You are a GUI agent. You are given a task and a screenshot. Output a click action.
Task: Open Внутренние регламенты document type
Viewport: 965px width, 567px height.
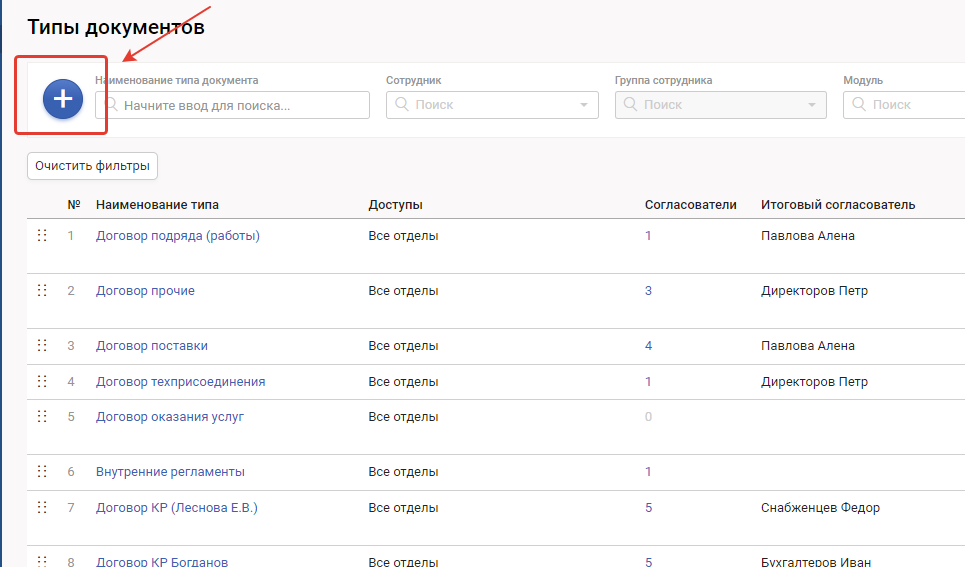[x=170, y=472]
